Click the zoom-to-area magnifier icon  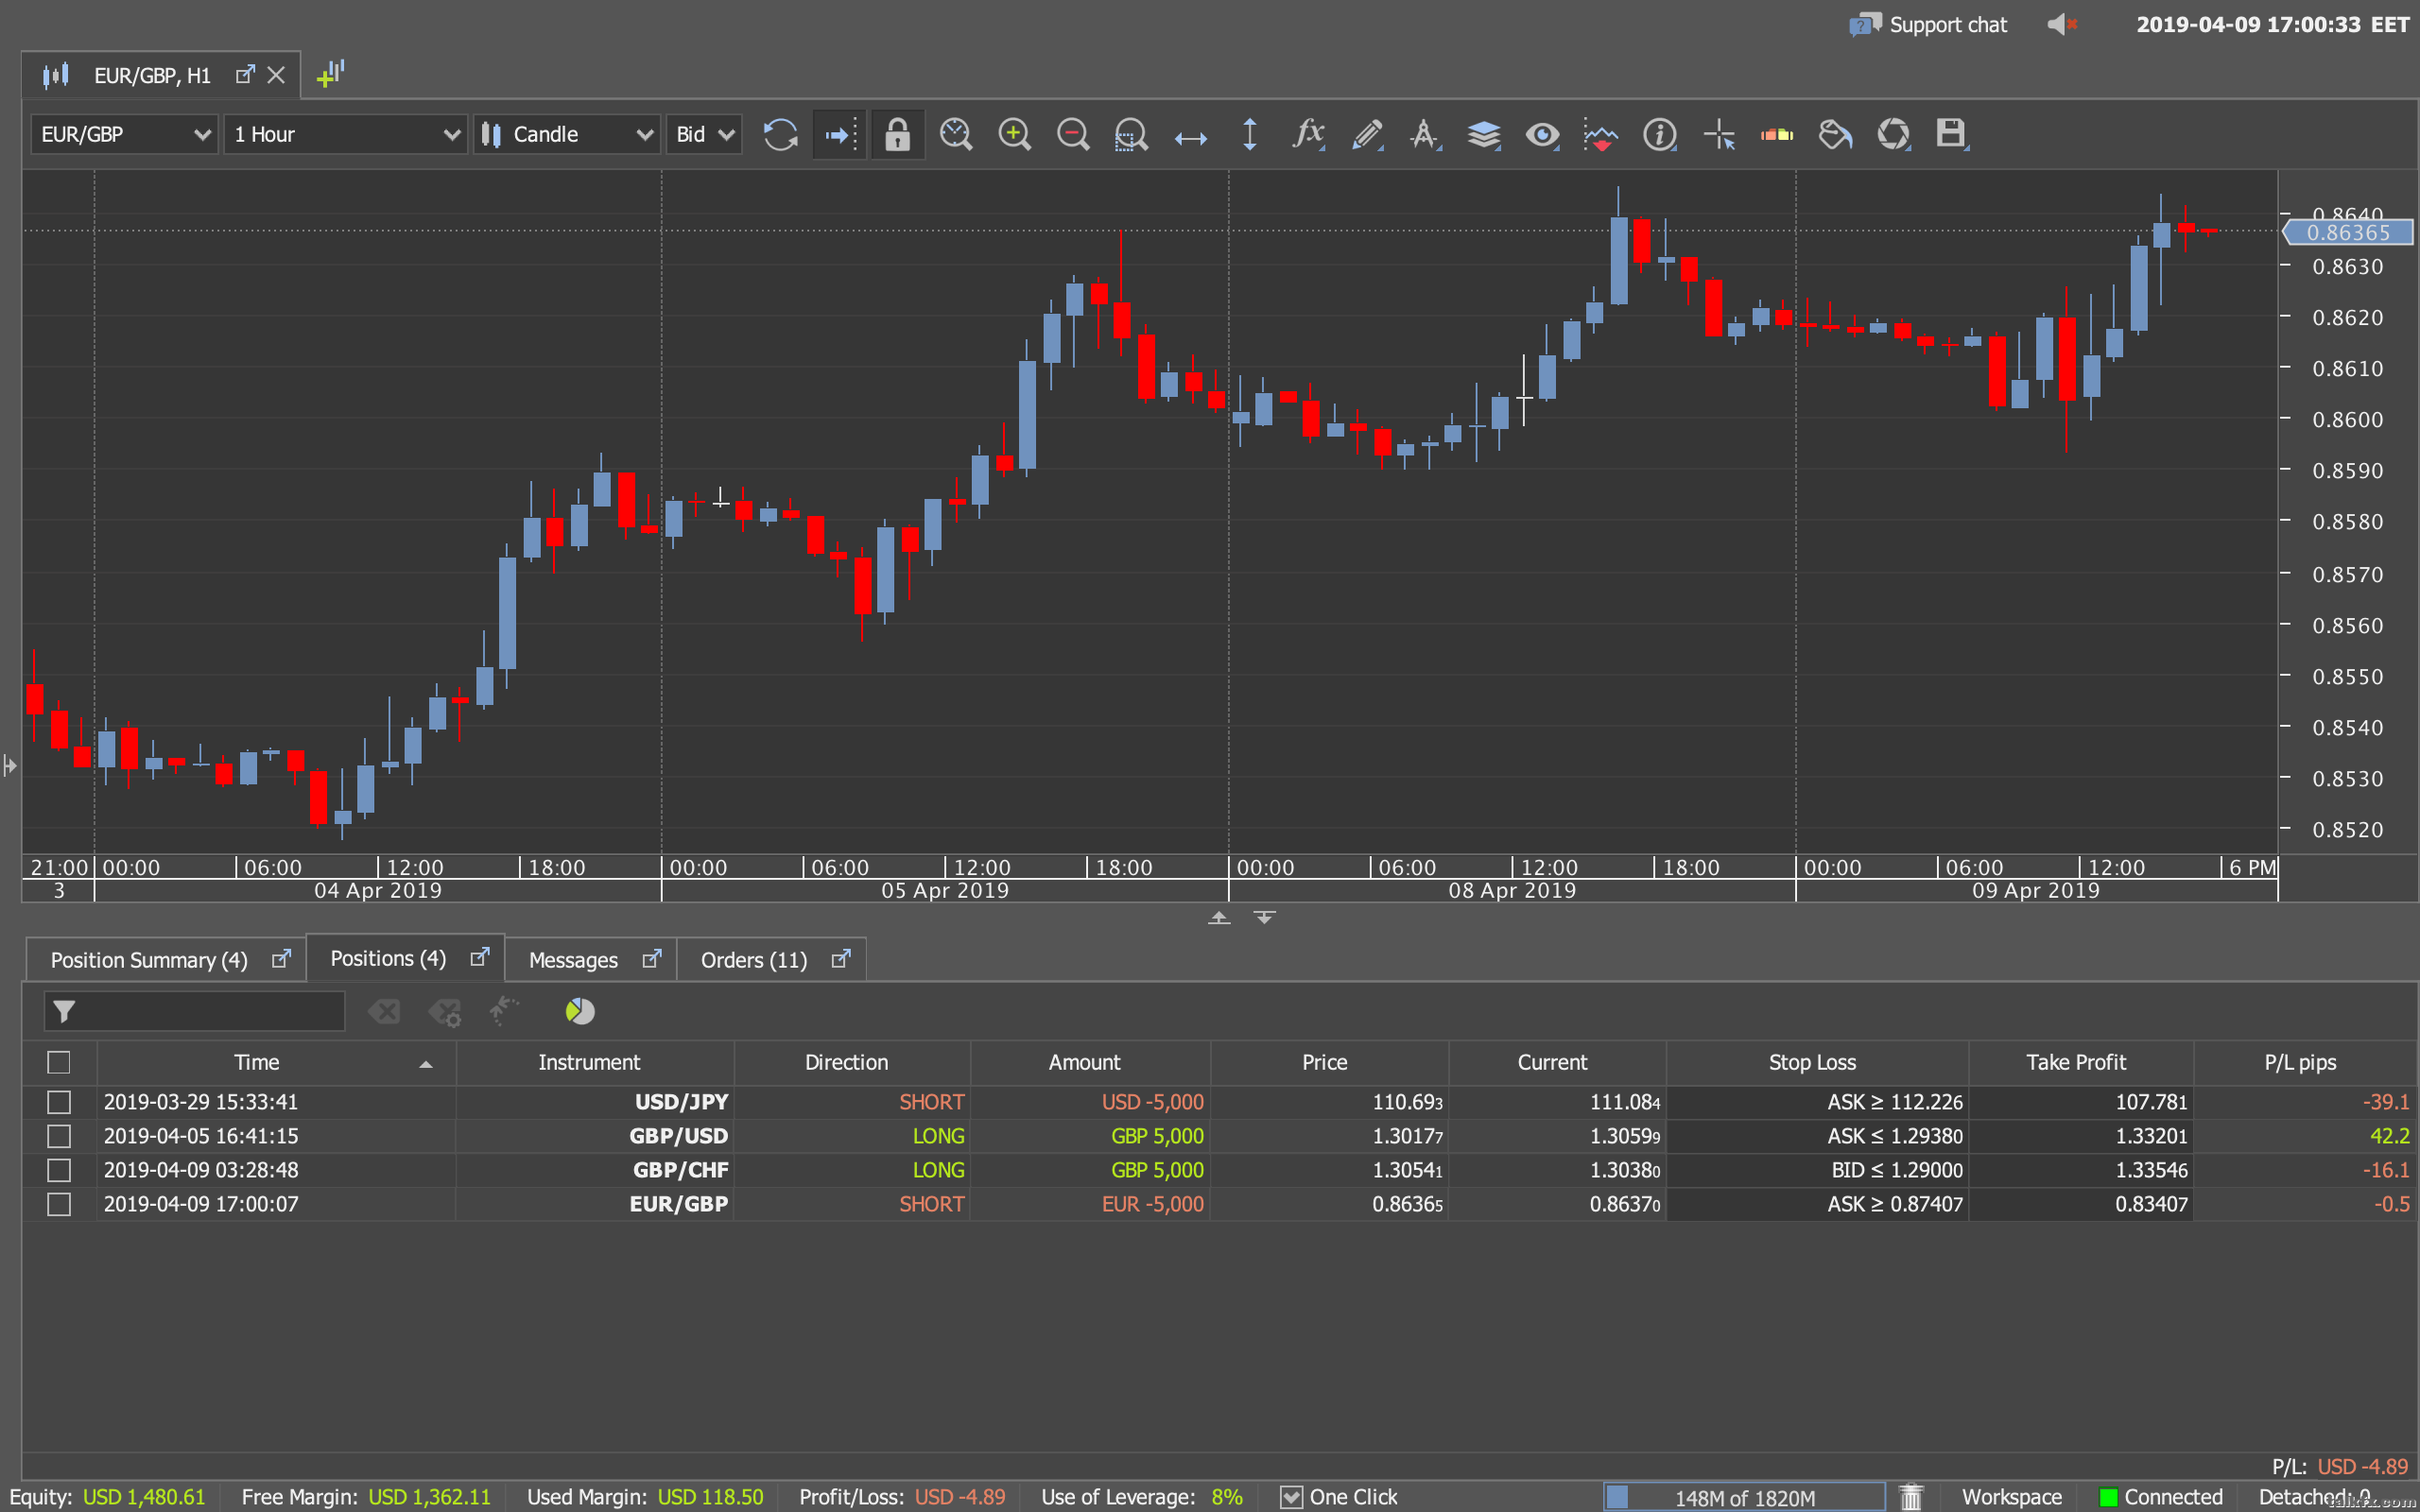tap(1131, 134)
